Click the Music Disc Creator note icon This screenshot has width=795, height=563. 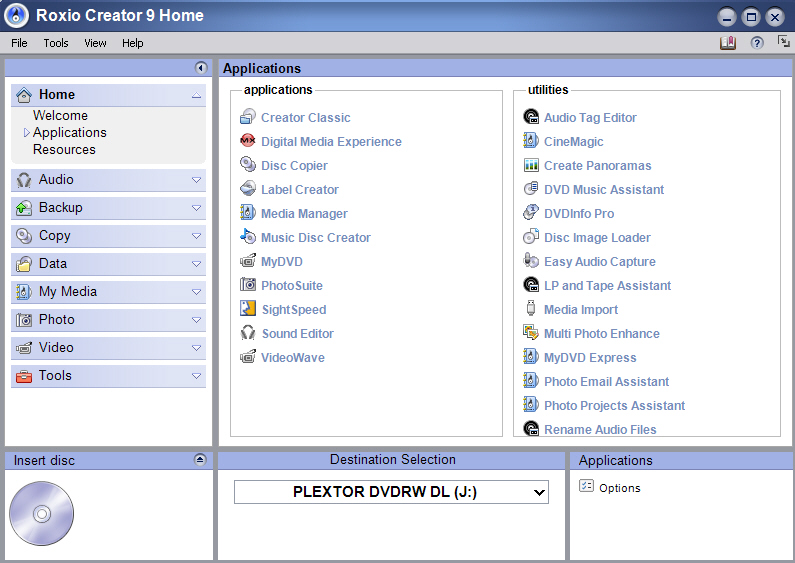pos(247,236)
